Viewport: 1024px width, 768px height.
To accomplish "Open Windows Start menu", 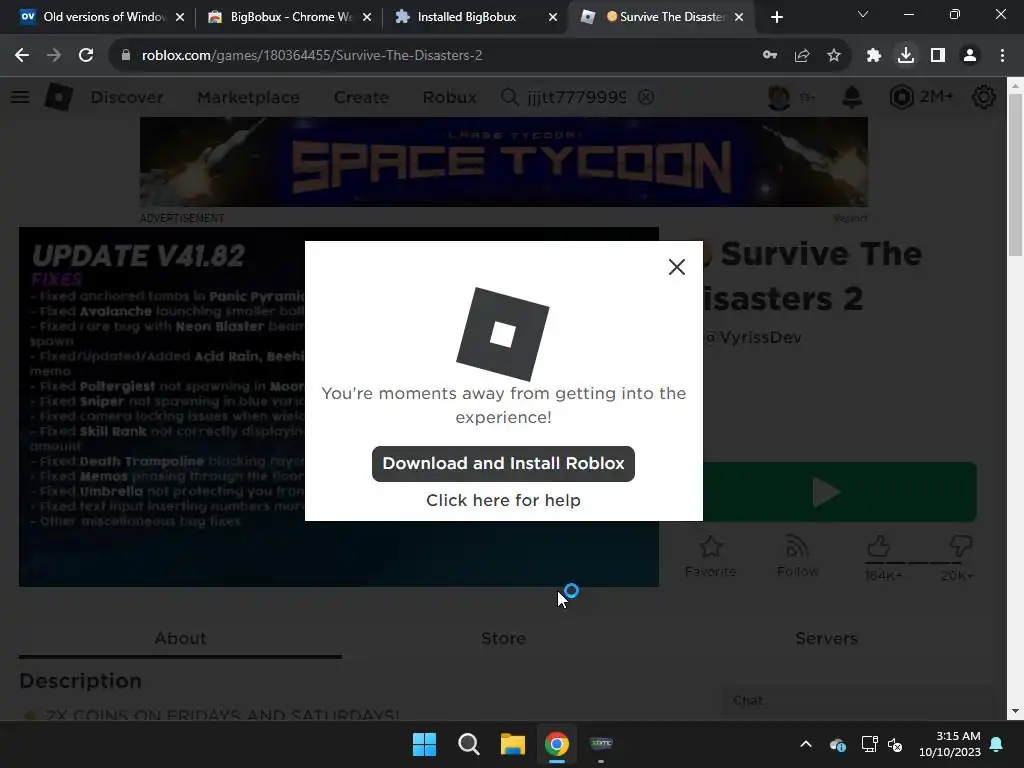I will click(x=424, y=744).
